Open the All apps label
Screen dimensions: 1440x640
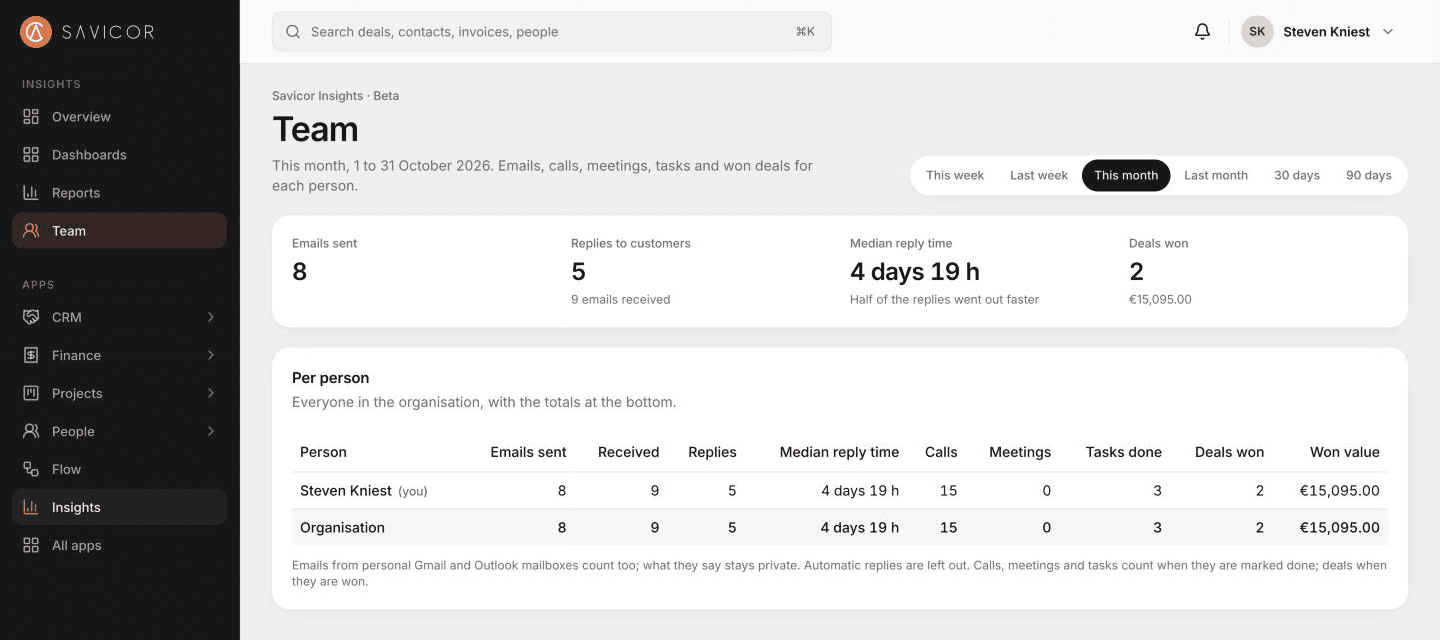click(76, 545)
